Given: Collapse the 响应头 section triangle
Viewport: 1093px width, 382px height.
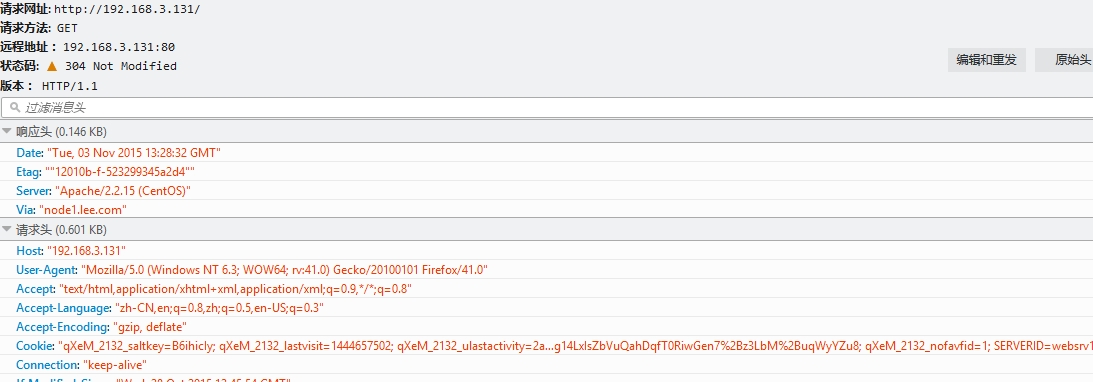Looking at the screenshot, I should click(x=7, y=132).
